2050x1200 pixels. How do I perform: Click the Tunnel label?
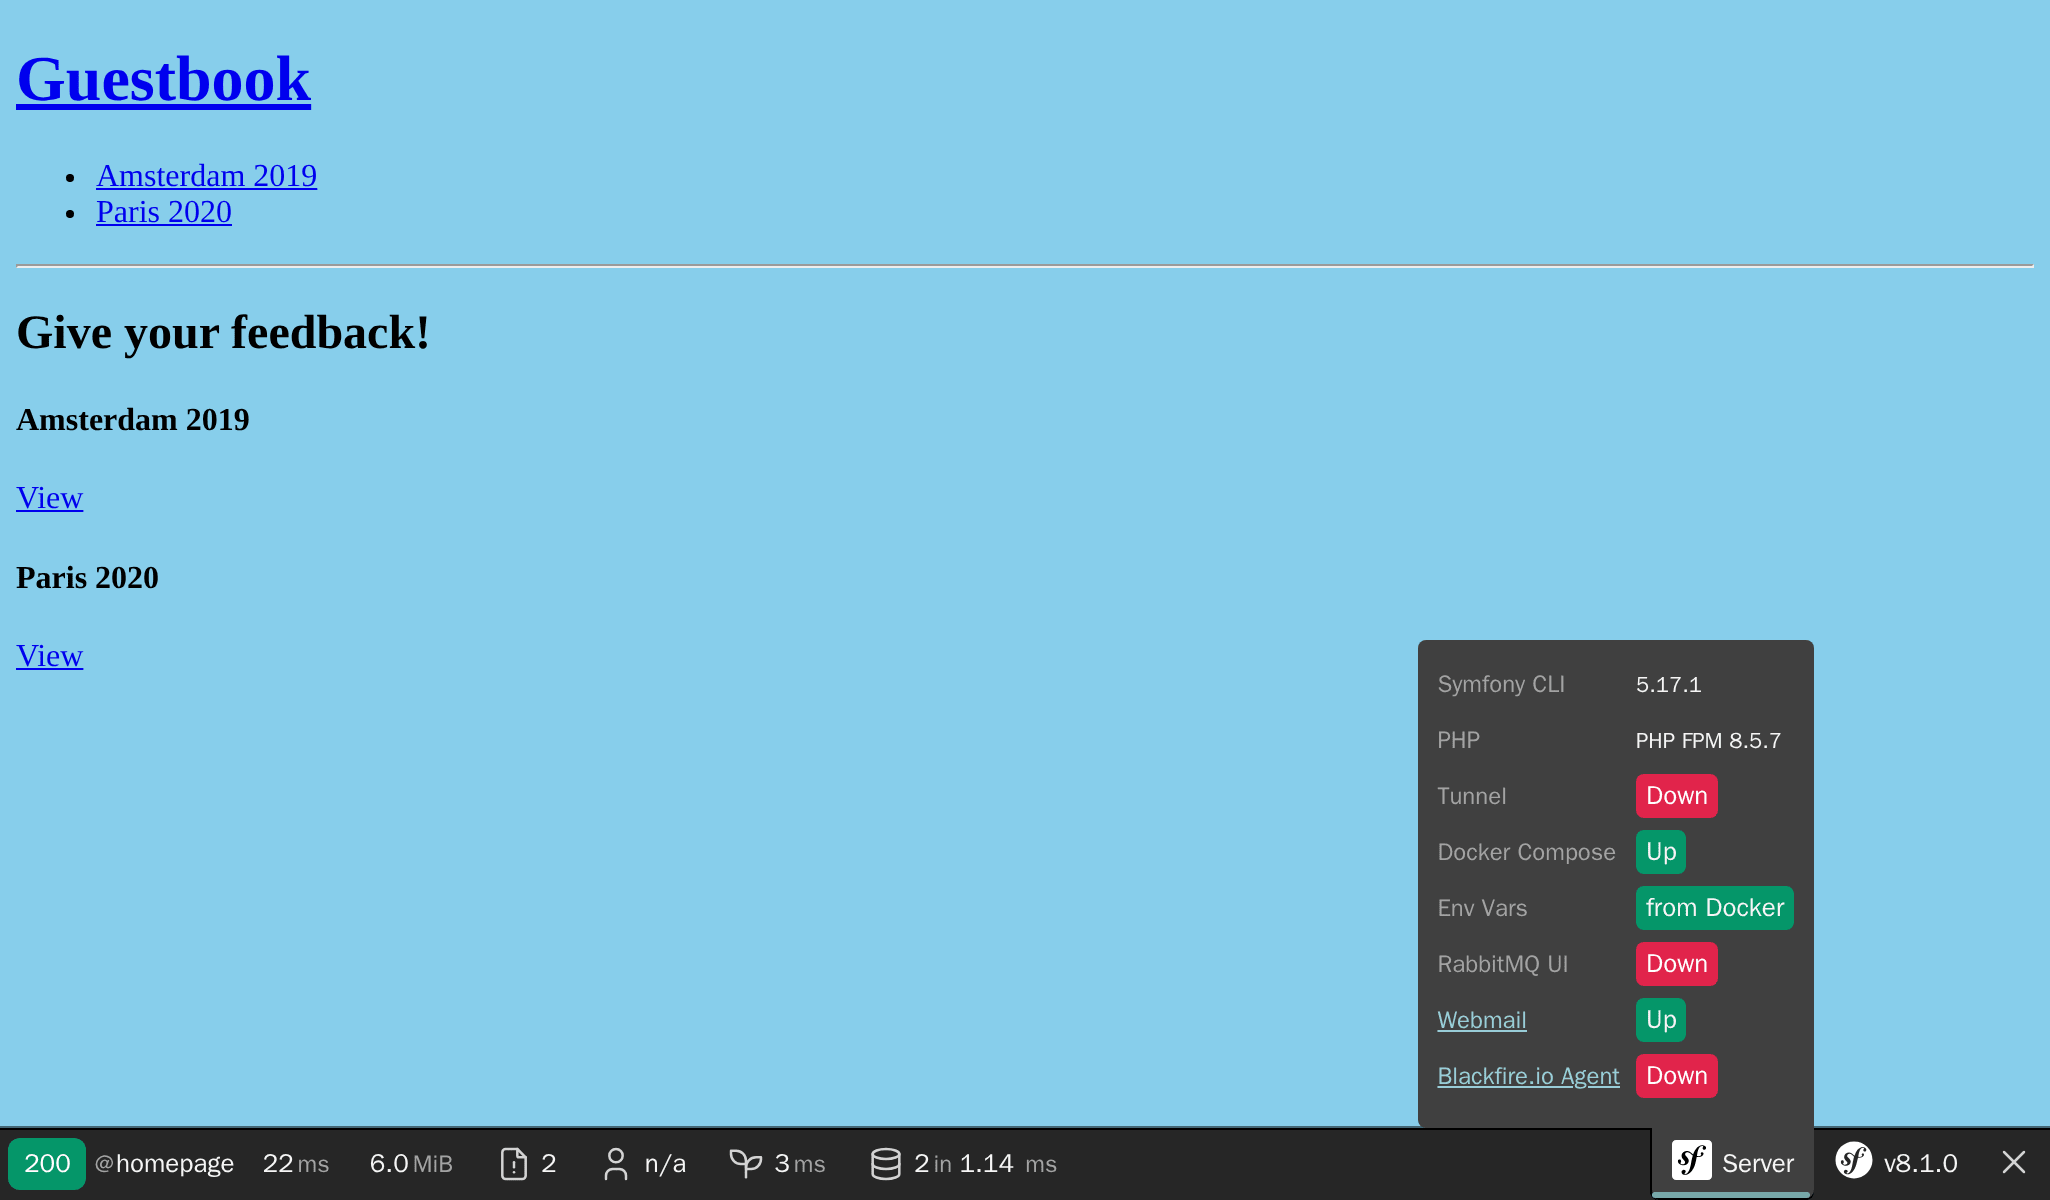click(1471, 797)
